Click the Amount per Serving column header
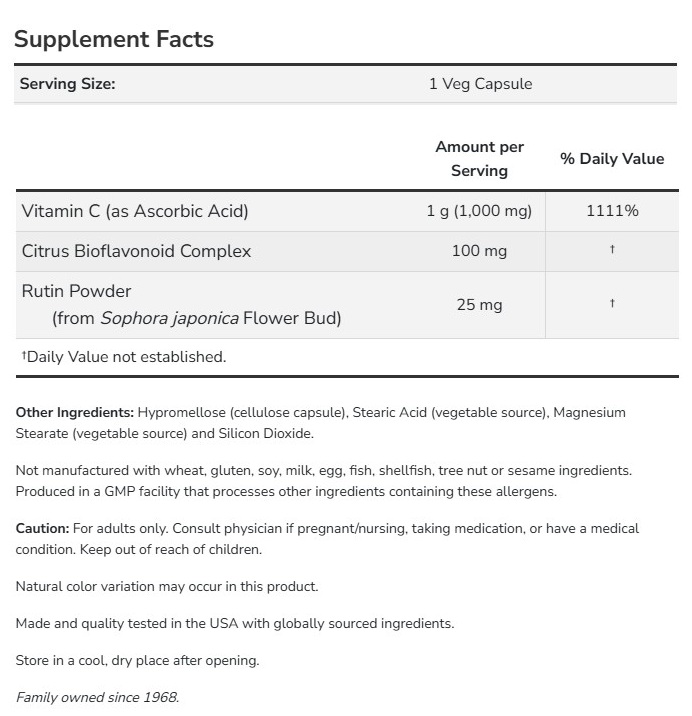This screenshot has width=692, height=716. click(480, 159)
